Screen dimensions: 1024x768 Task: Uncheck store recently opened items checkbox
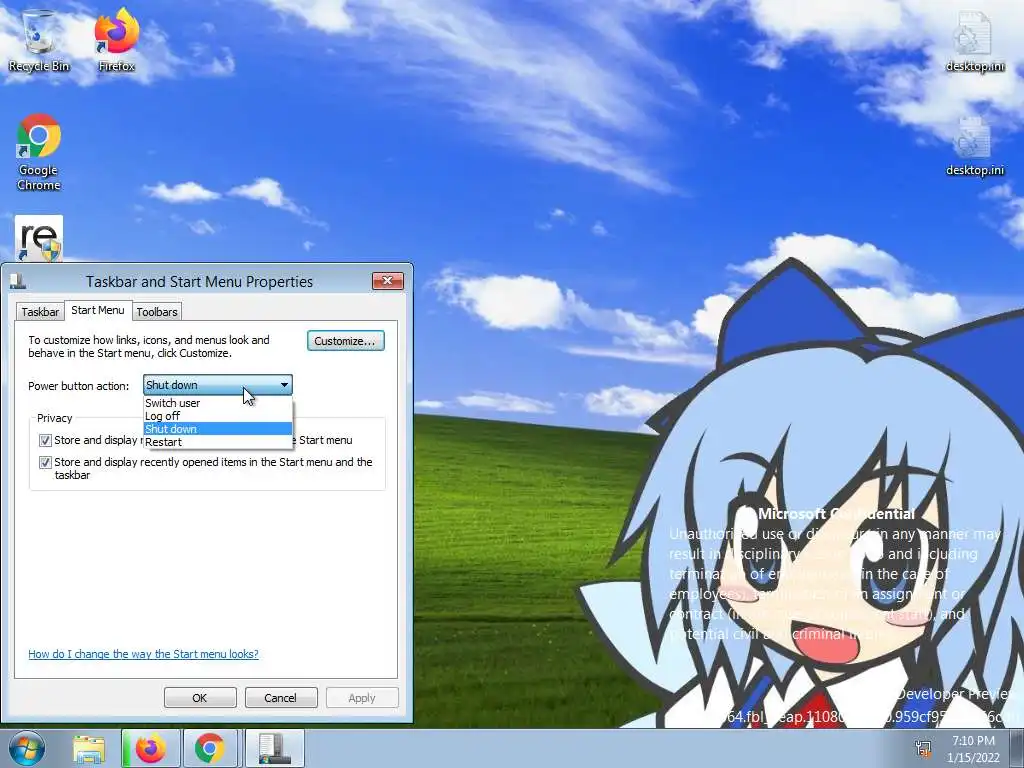pos(45,462)
